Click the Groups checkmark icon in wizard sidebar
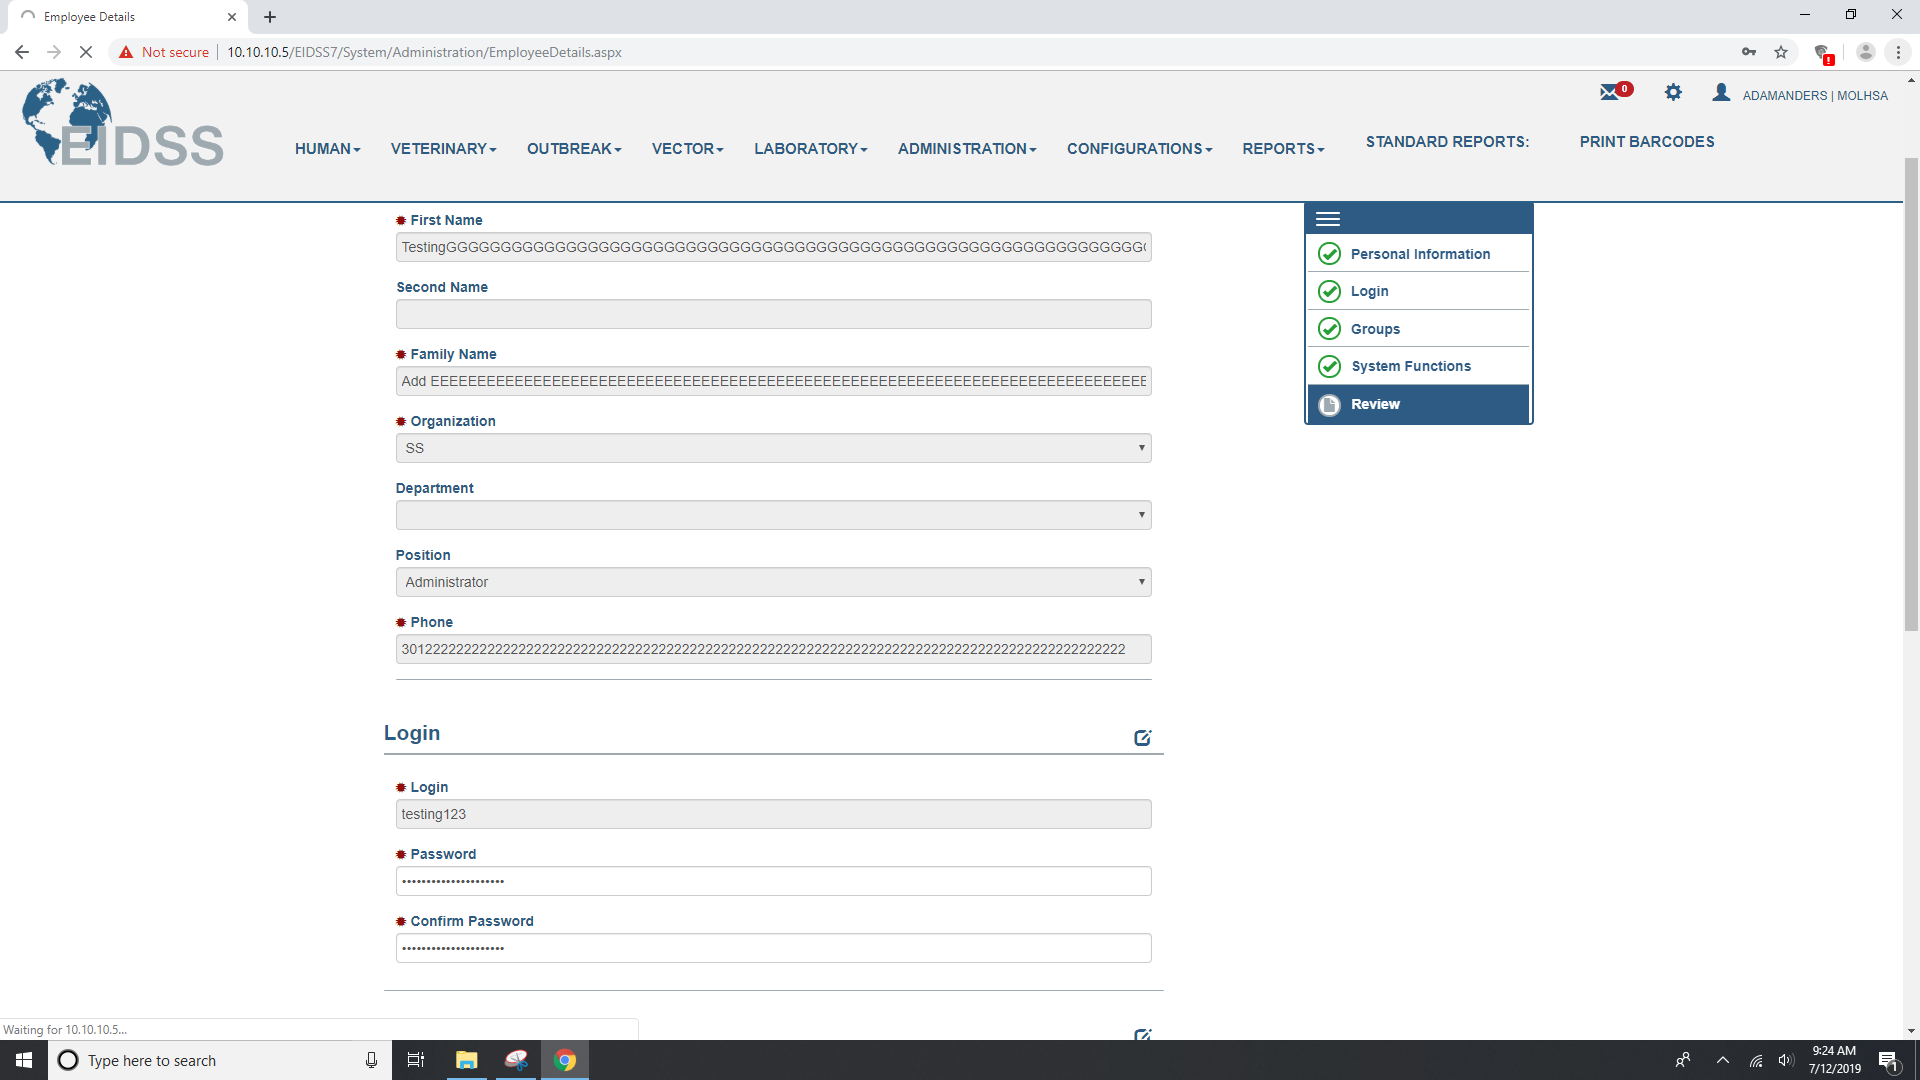This screenshot has width=1920, height=1080. [1330, 328]
